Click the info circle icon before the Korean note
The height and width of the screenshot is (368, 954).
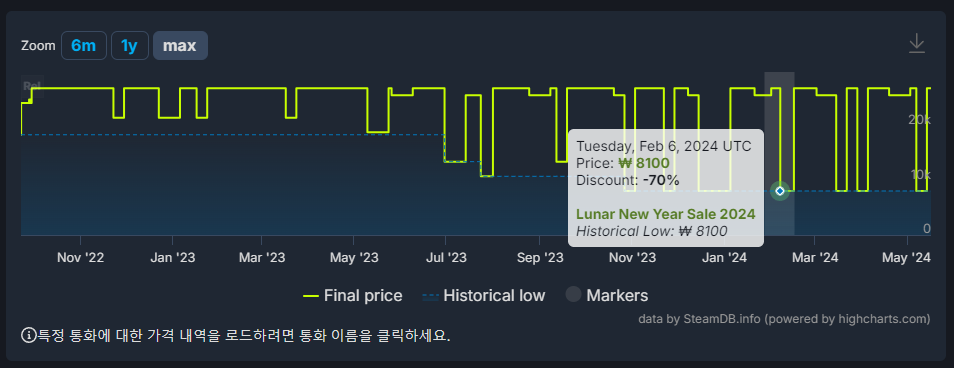click(29, 335)
